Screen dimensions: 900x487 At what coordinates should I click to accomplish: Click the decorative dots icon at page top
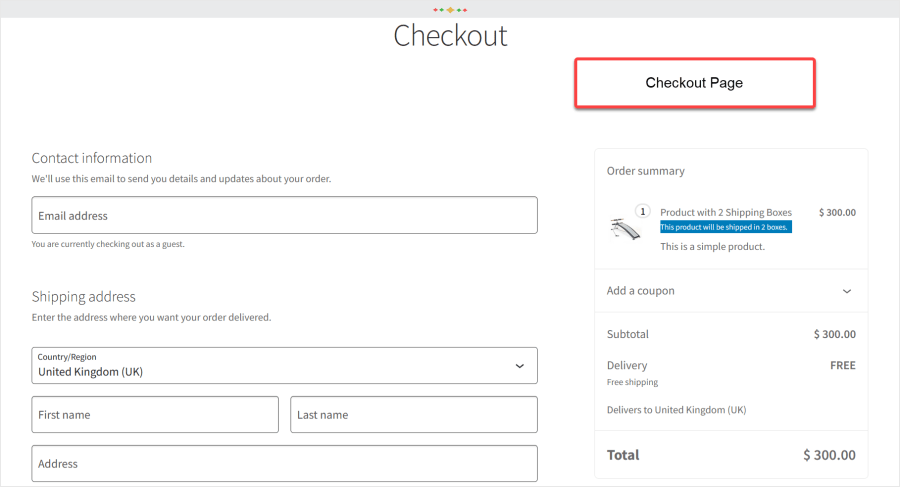click(x=450, y=10)
